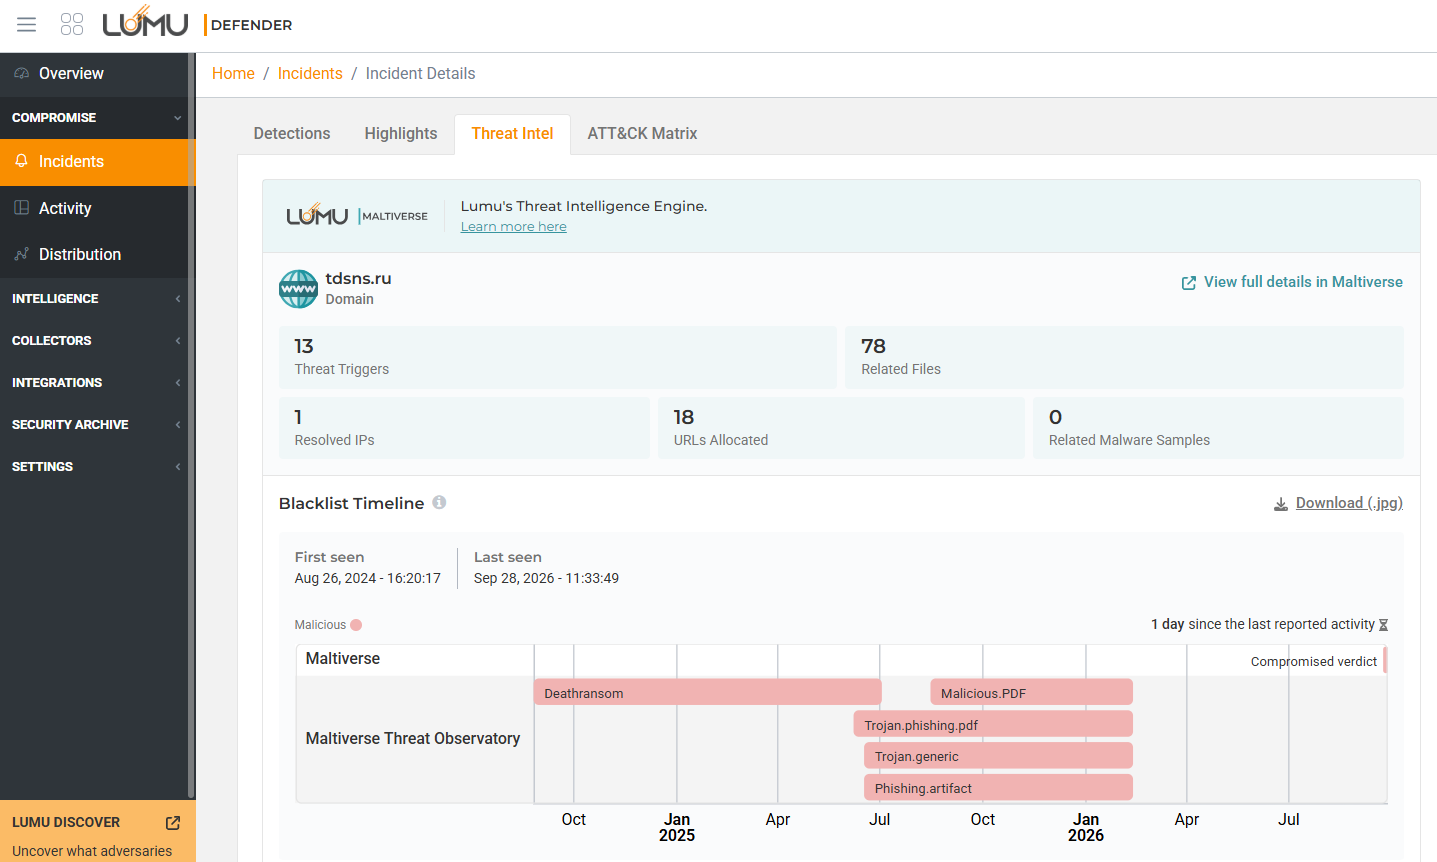1437x862 pixels.
Task: Click the hourglass last activity icon
Action: [1384, 625]
